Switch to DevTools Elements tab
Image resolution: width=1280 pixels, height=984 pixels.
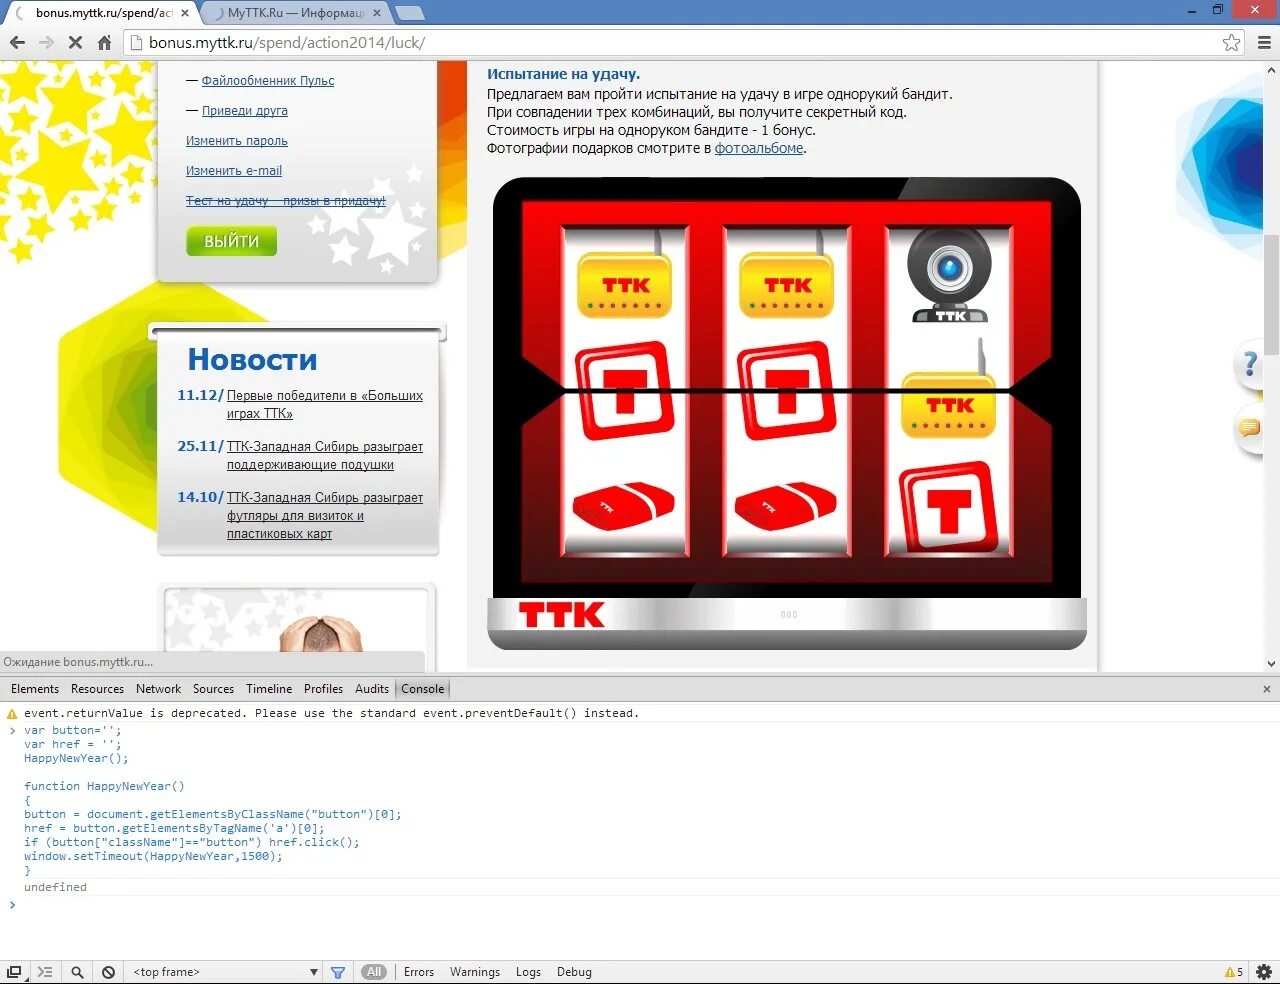pos(35,689)
